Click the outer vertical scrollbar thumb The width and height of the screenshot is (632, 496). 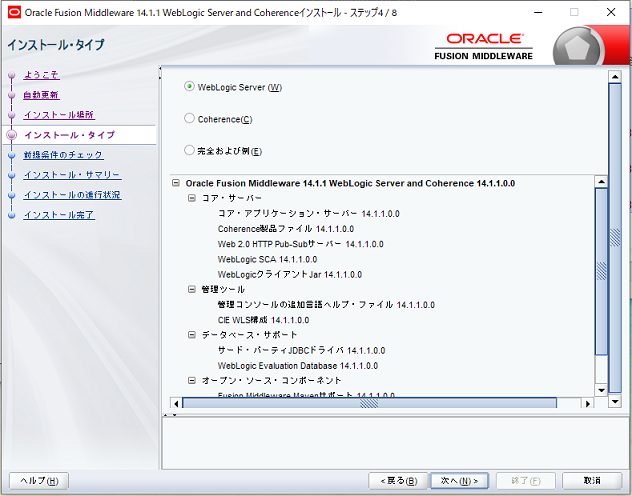(615, 238)
